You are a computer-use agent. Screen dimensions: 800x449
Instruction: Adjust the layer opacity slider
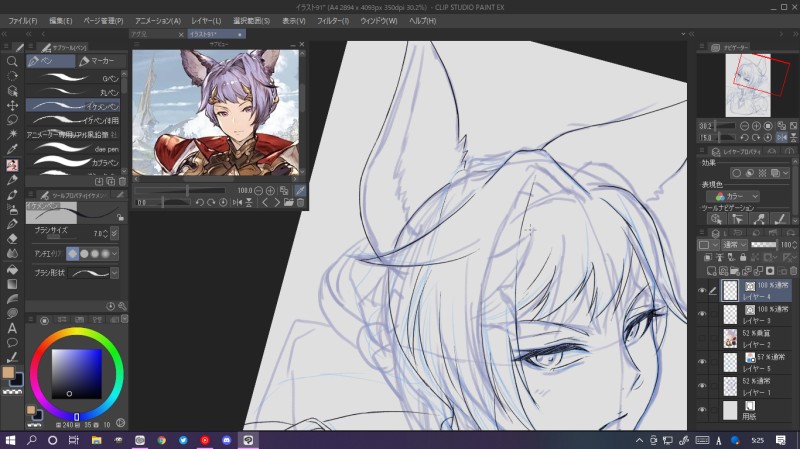[764, 245]
